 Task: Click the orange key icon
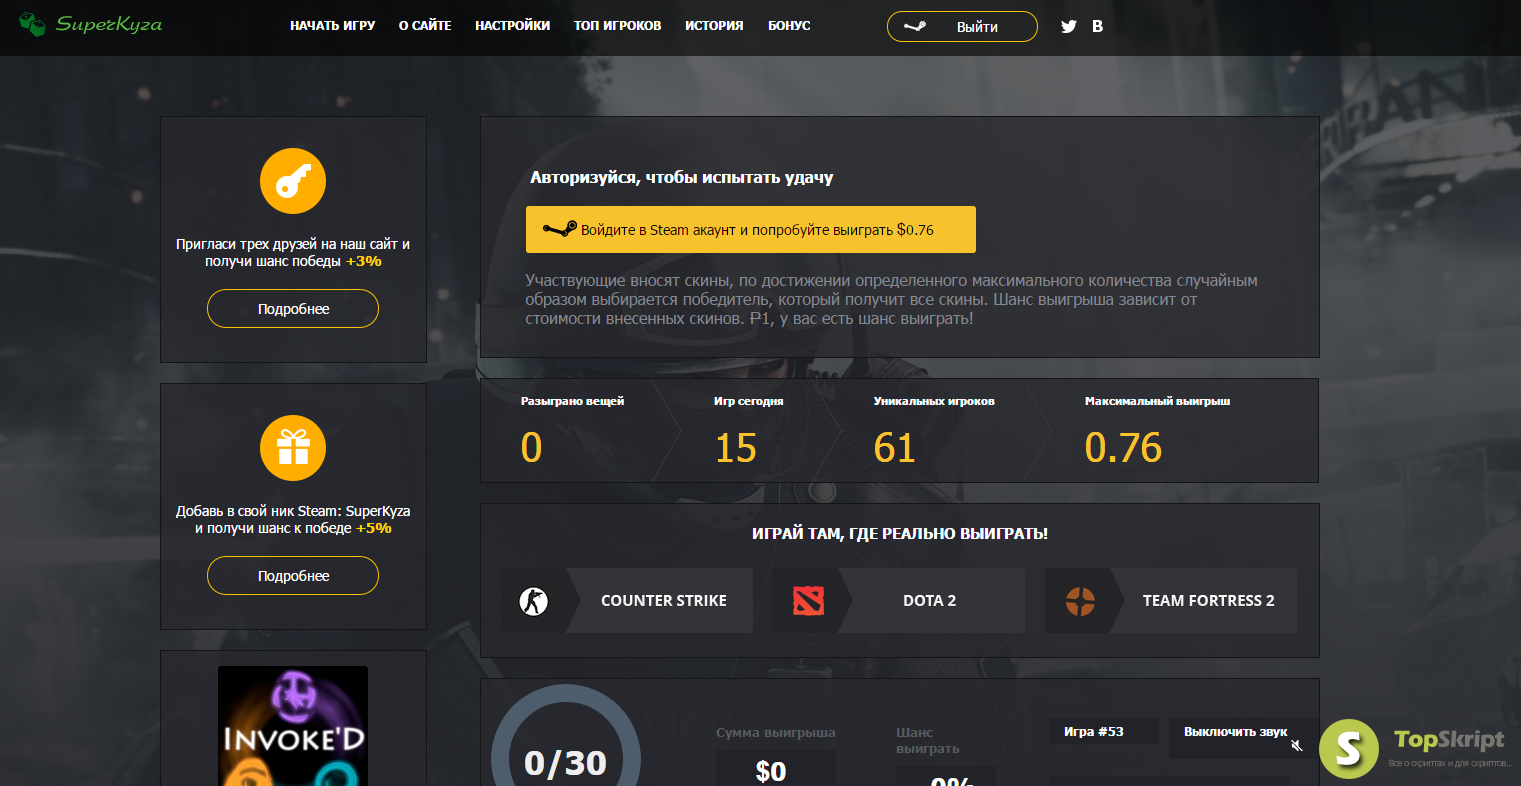point(293,181)
